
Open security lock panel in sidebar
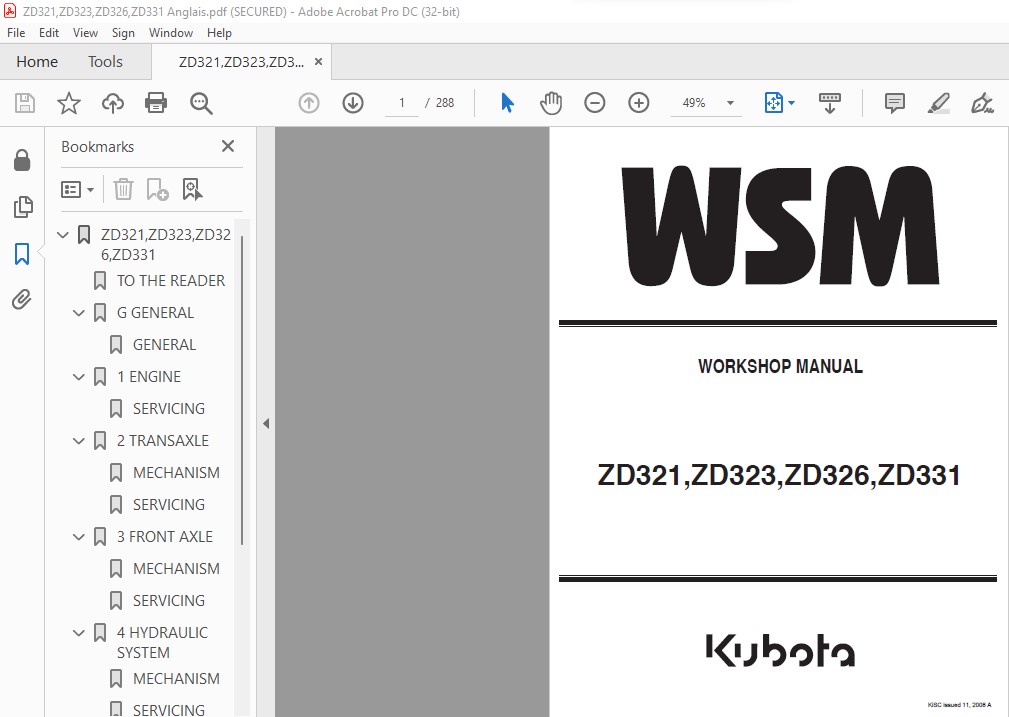[x=22, y=160]
